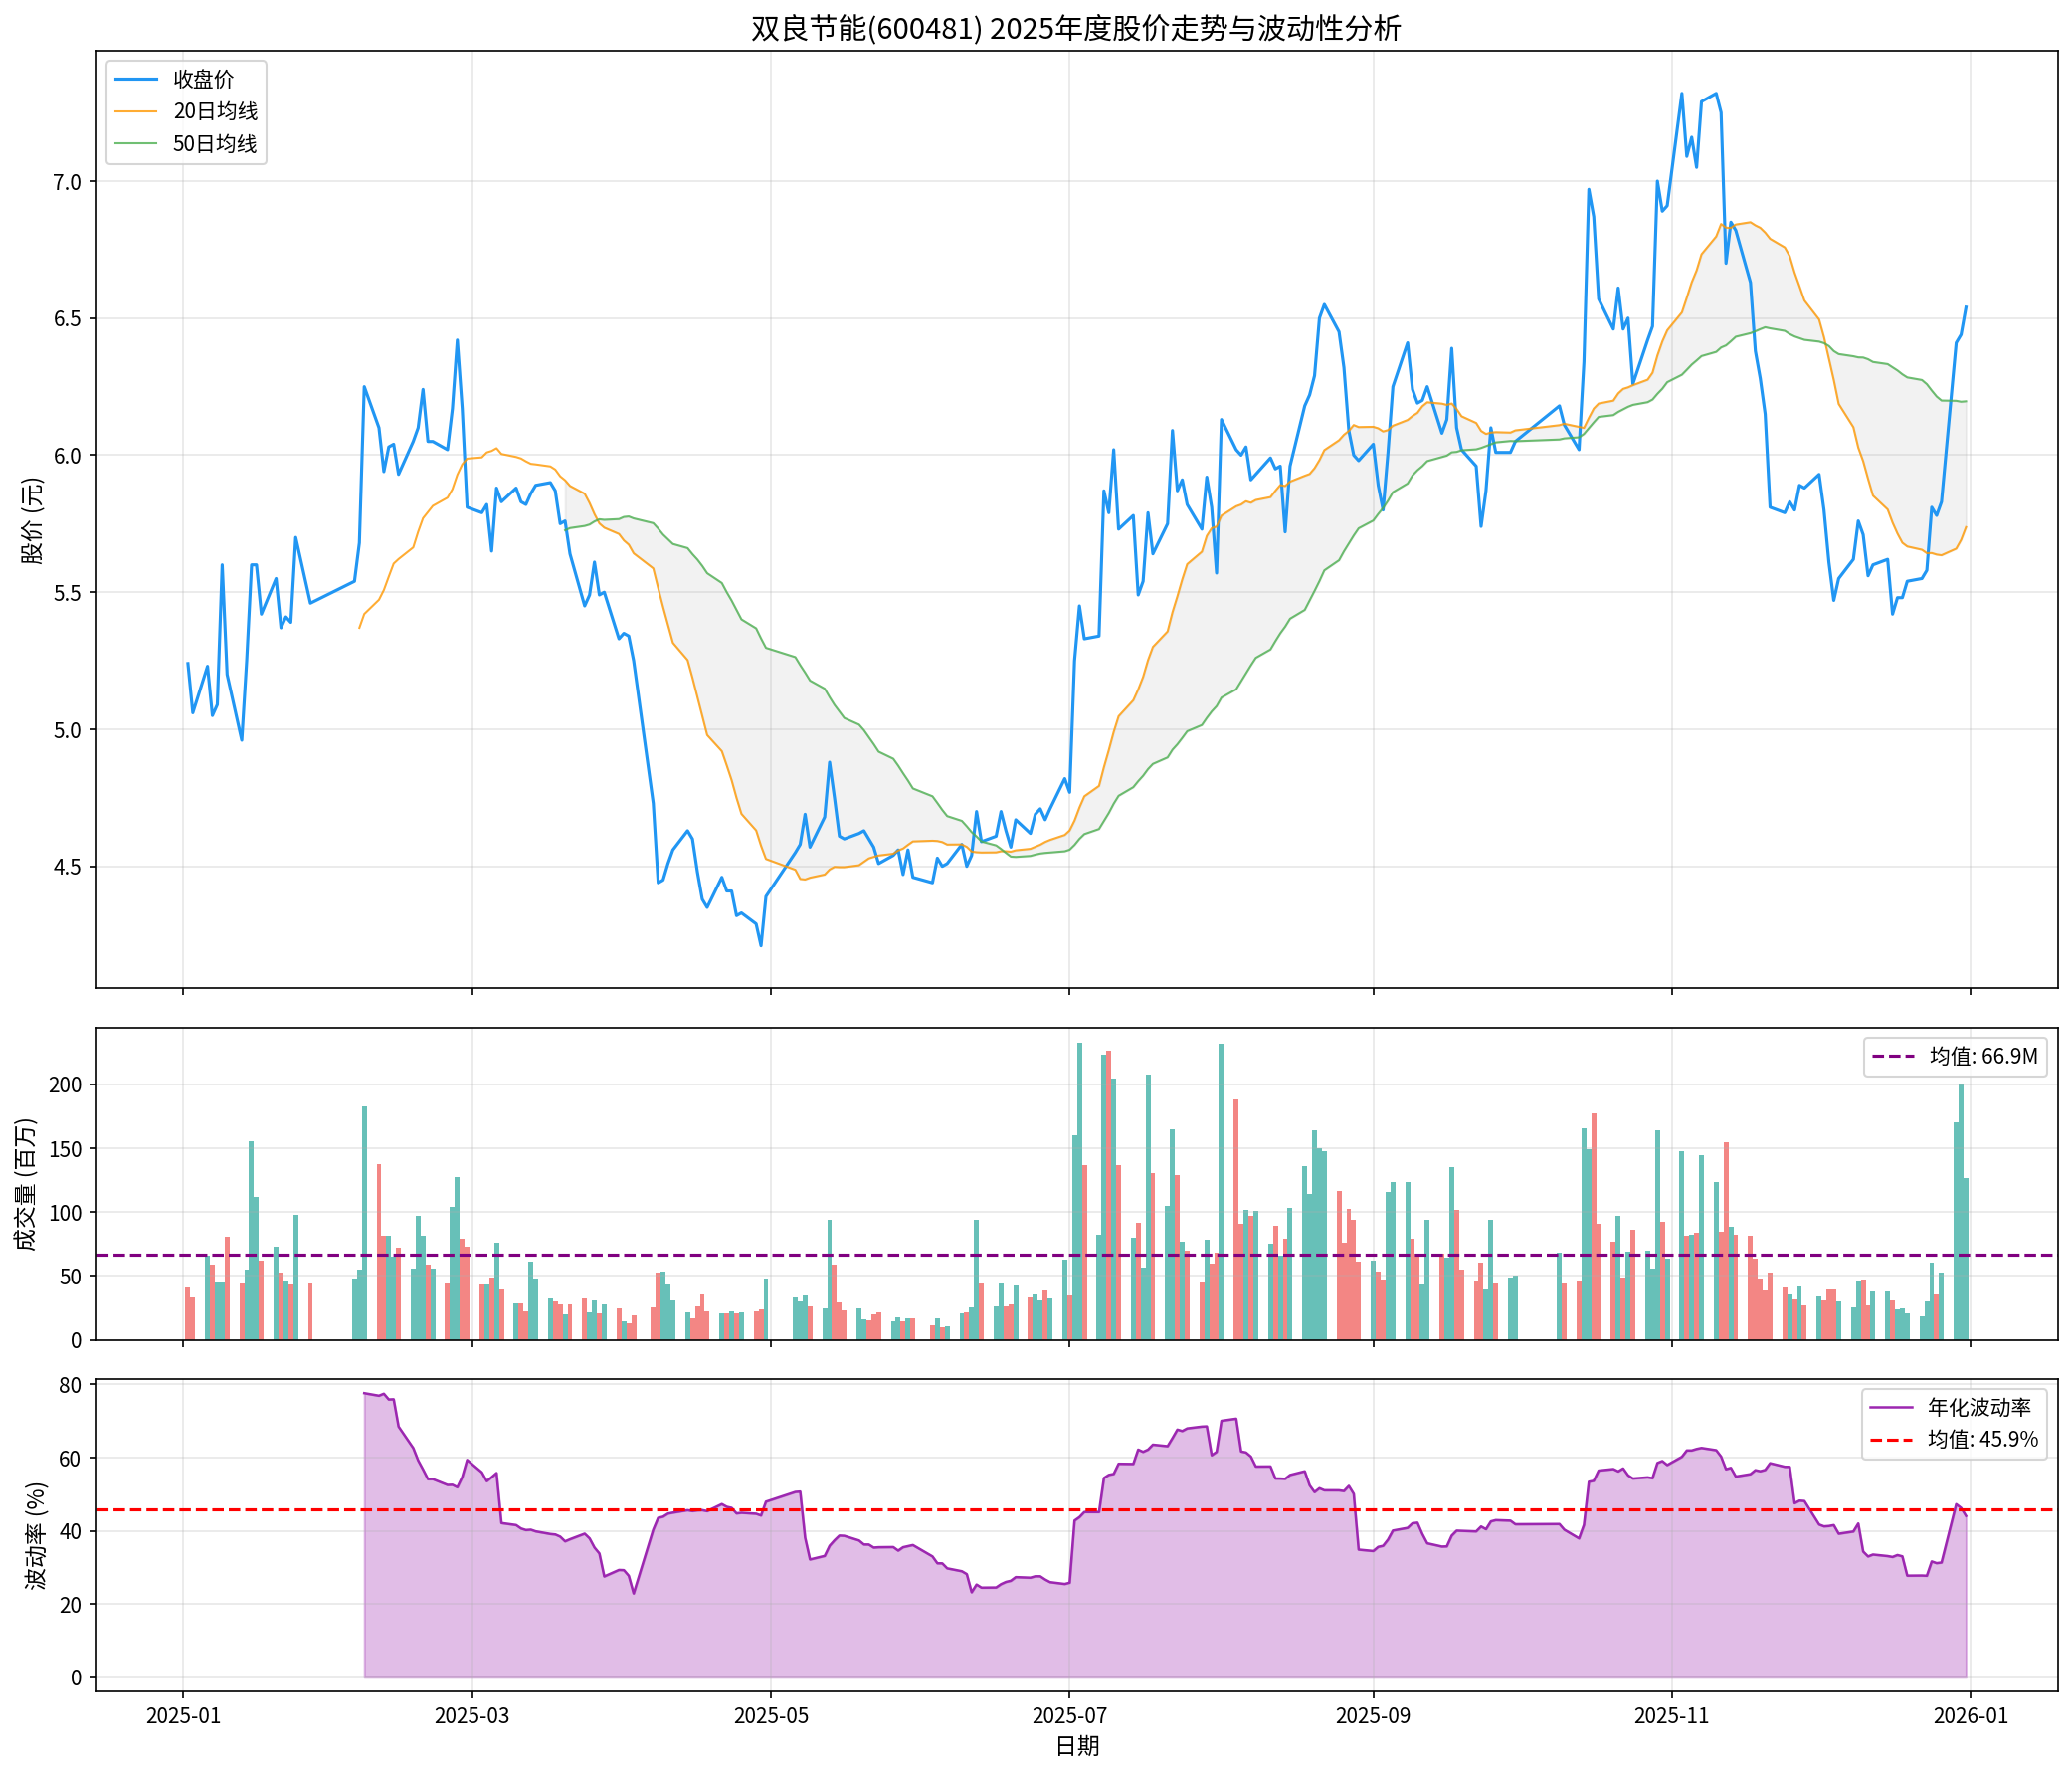2072x1774 pixels.
Task: Click the 日期 x-axis label
Action: pyautogui.click(x=1077, y=1747)
